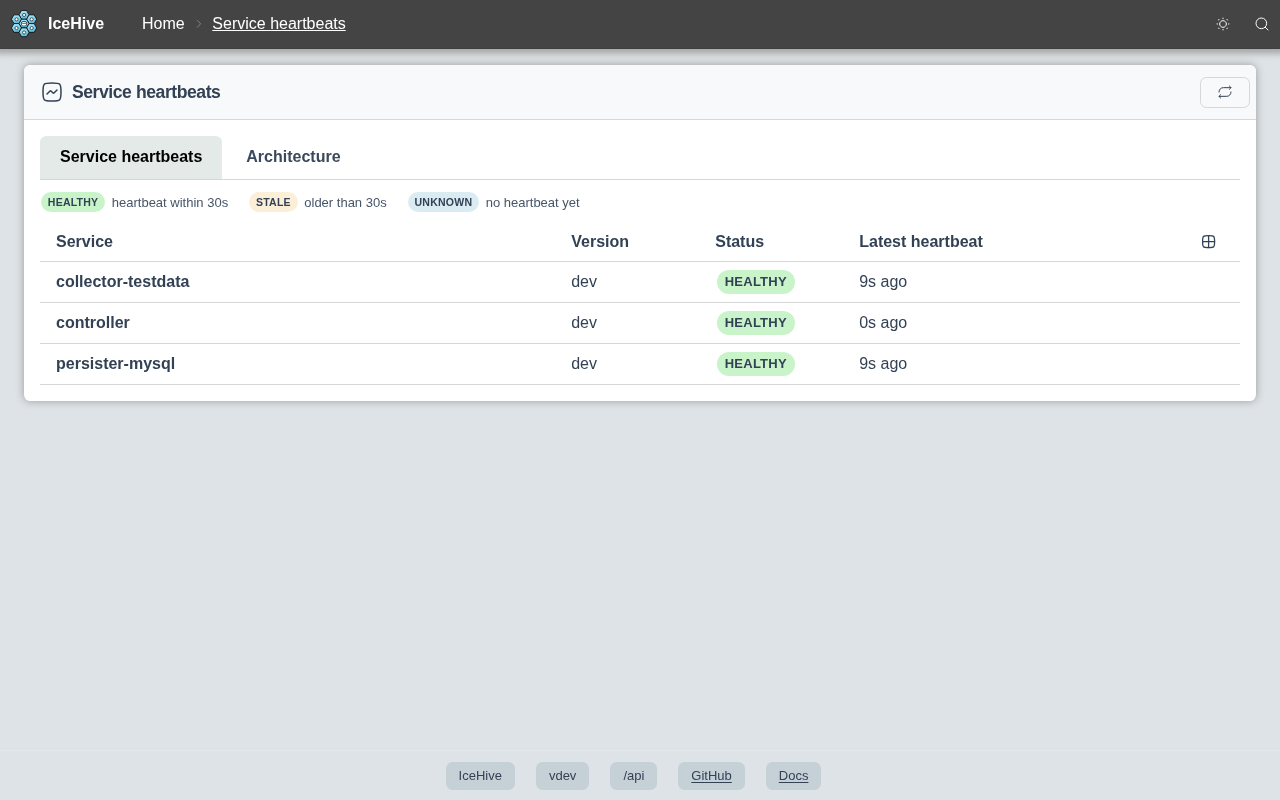Toggle the light/dark theme sun icon

coord(1222,24)
